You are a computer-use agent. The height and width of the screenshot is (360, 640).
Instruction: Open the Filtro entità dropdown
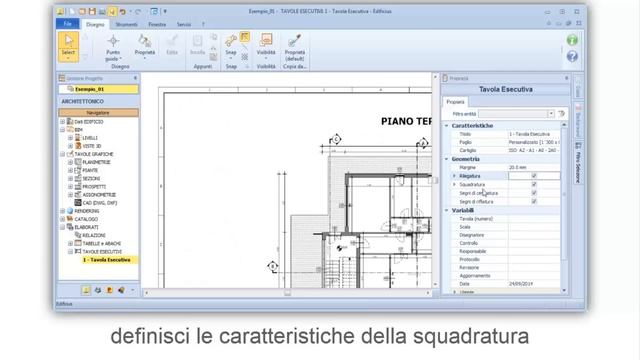(x=551, y=114)
